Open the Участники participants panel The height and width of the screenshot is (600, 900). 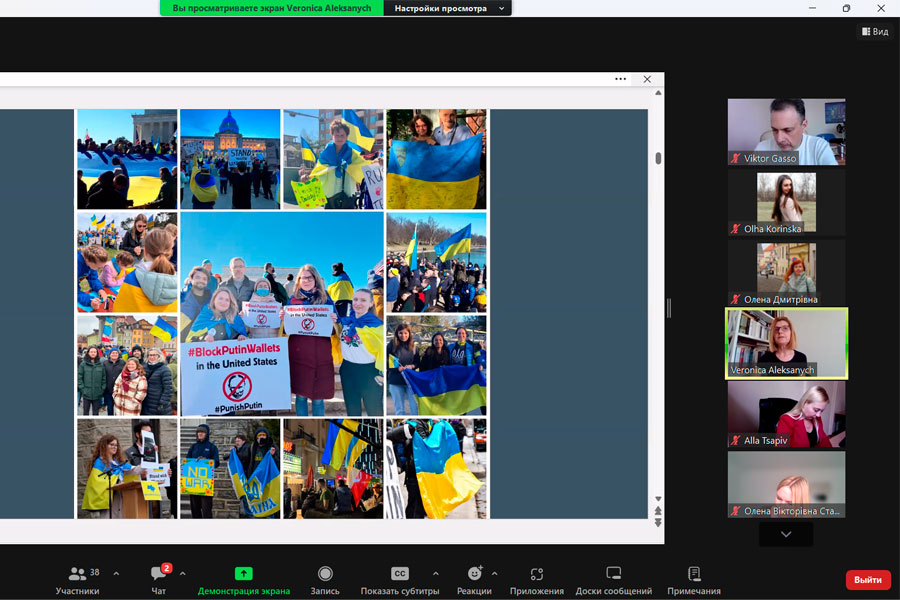[x=77, y=580]
